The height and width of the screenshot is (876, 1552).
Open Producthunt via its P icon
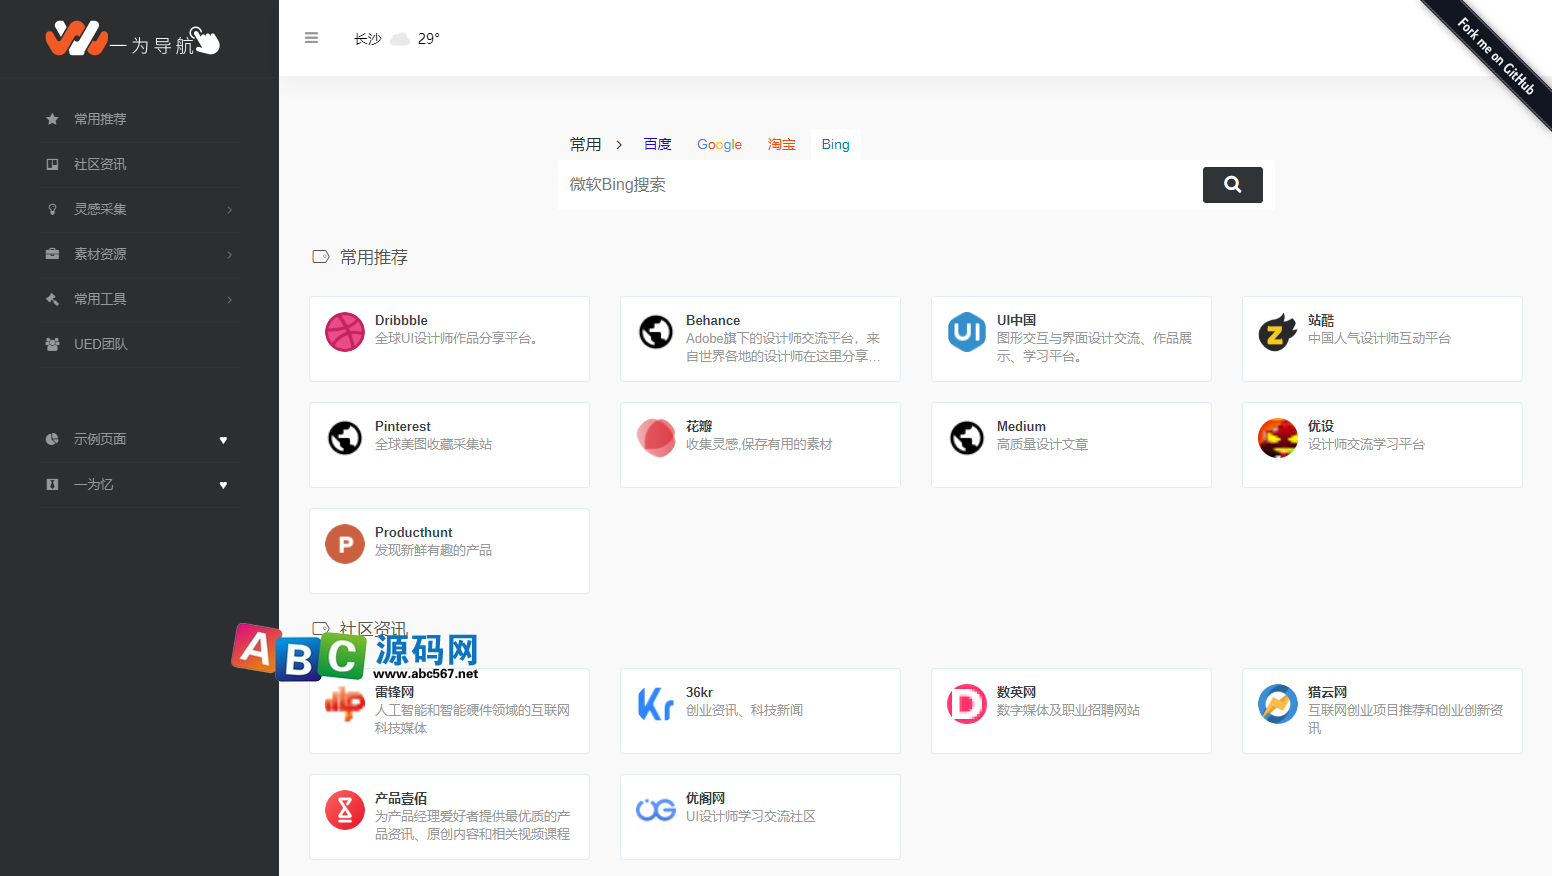344,544
